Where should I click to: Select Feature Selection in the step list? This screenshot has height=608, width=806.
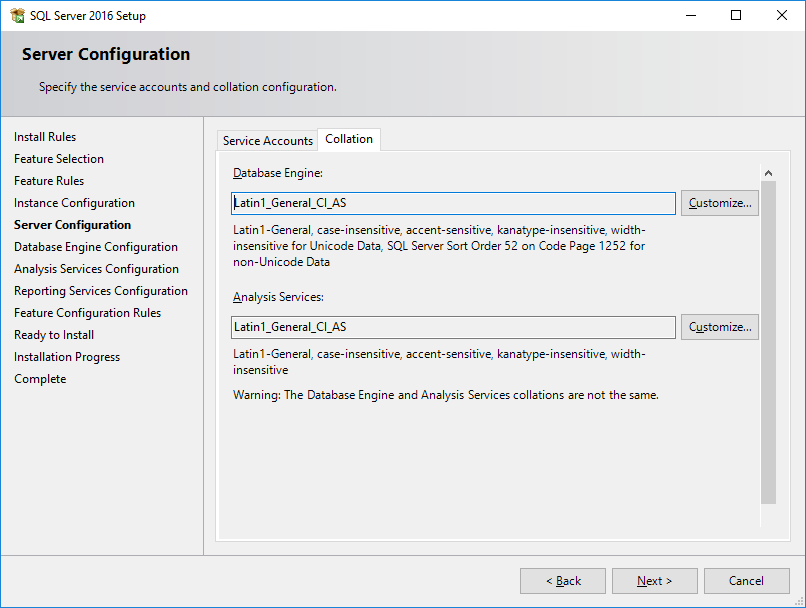[59, 159]
